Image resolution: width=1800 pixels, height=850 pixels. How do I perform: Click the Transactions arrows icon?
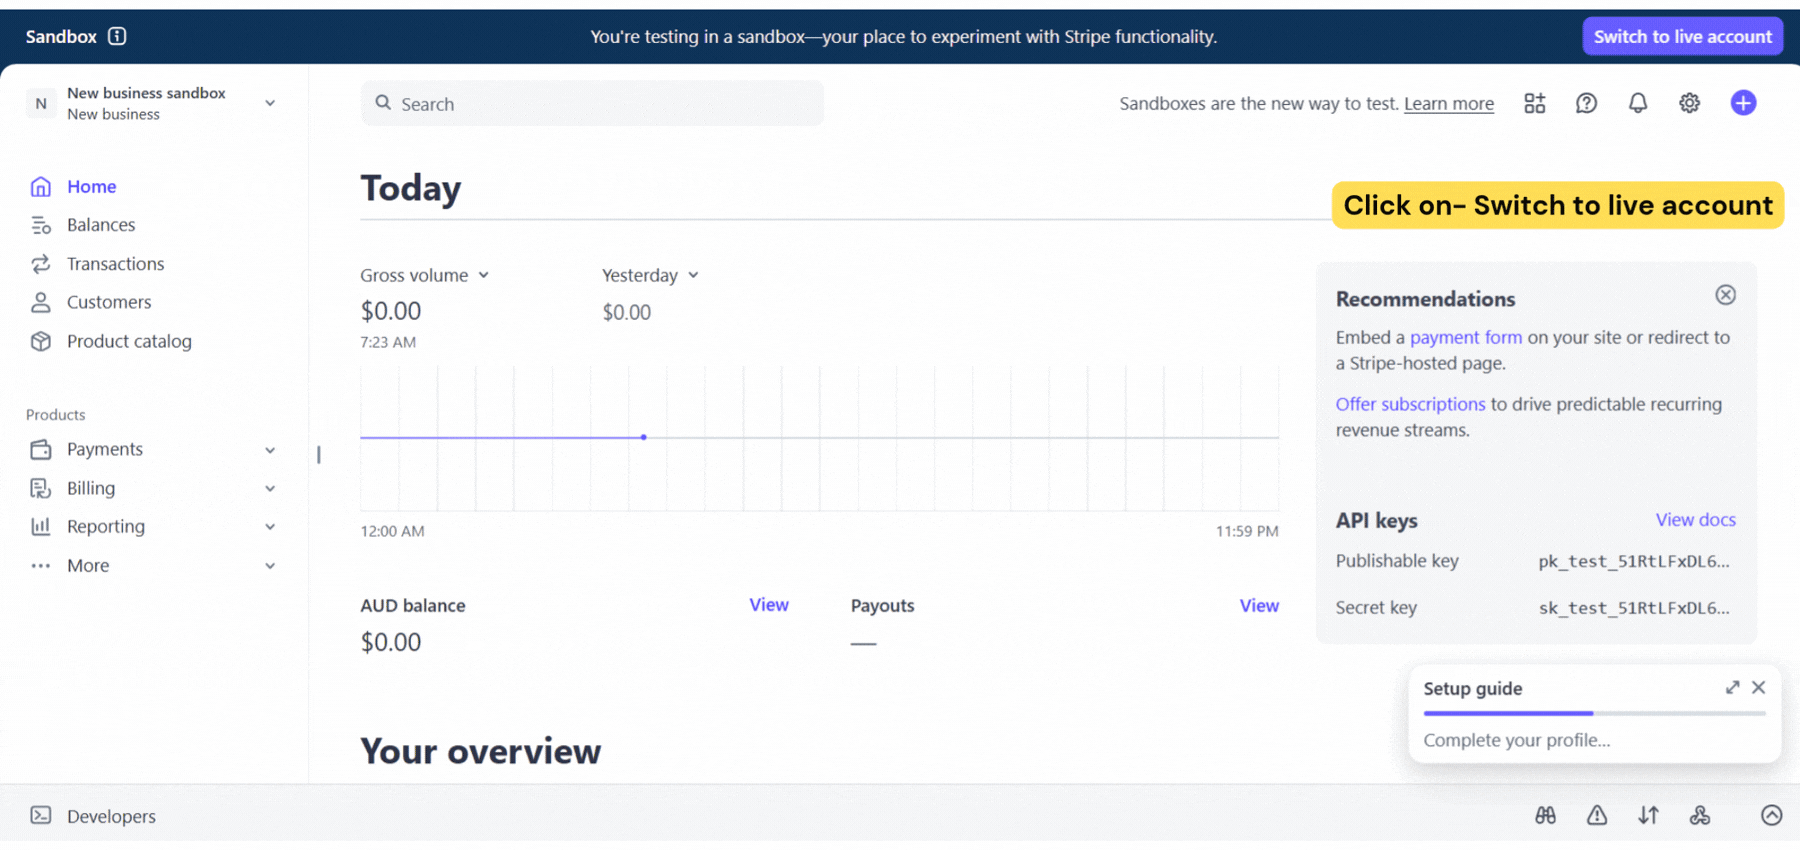[x=41, y=264]
